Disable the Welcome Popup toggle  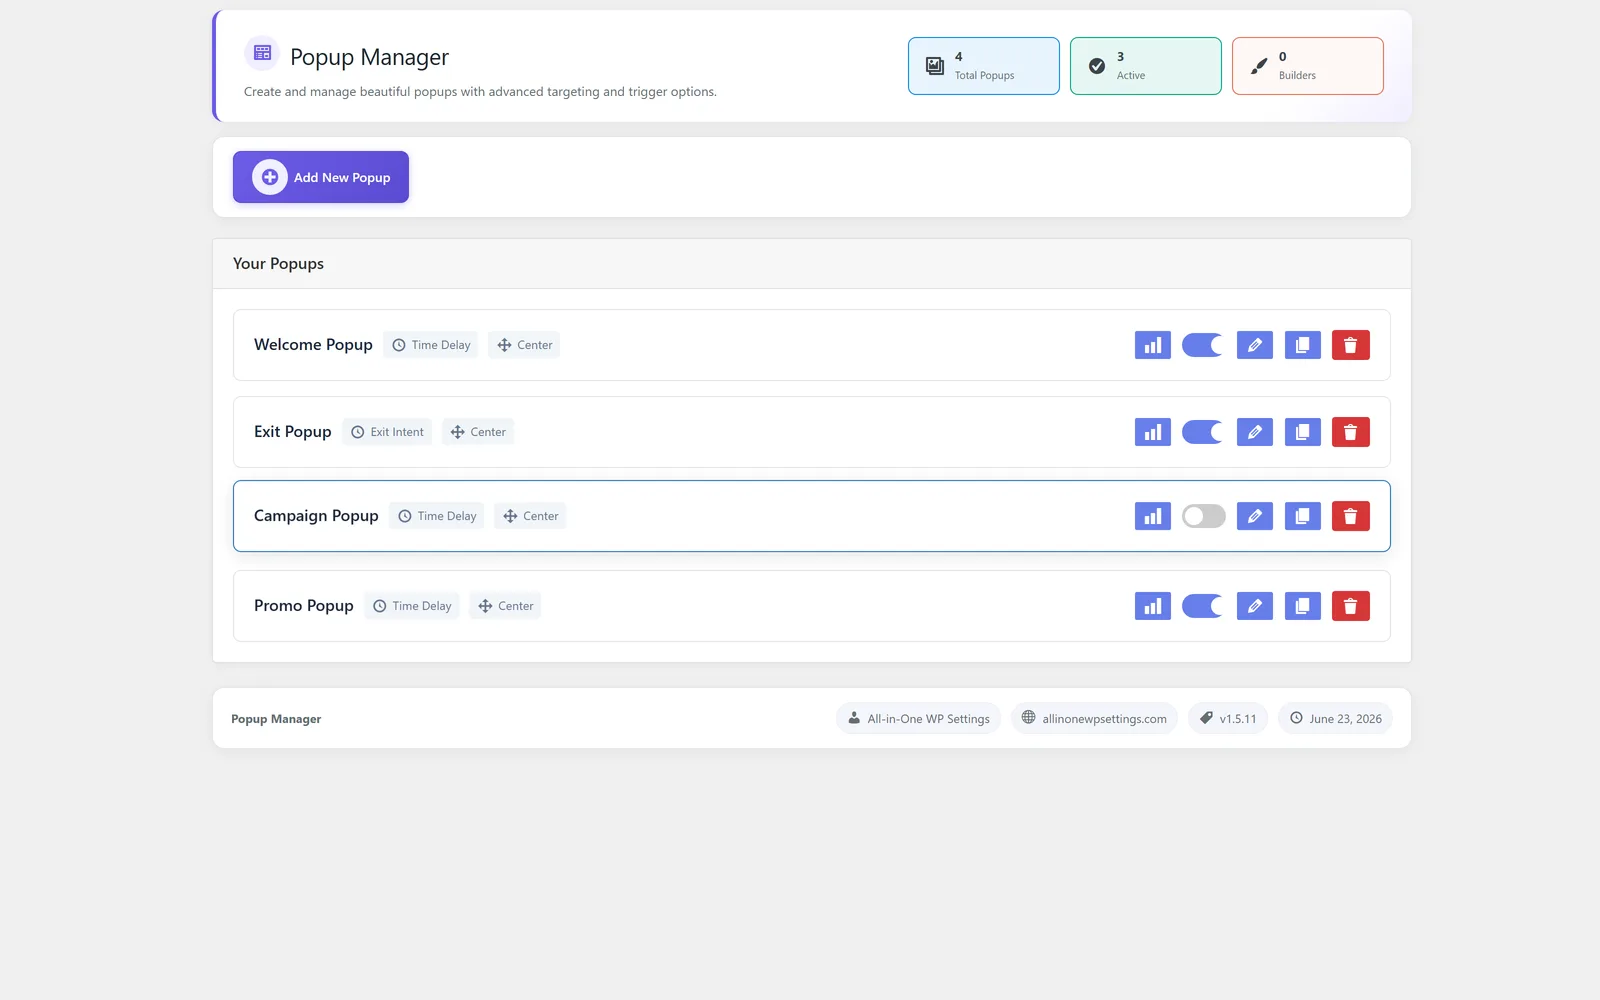coord(1203,345)
